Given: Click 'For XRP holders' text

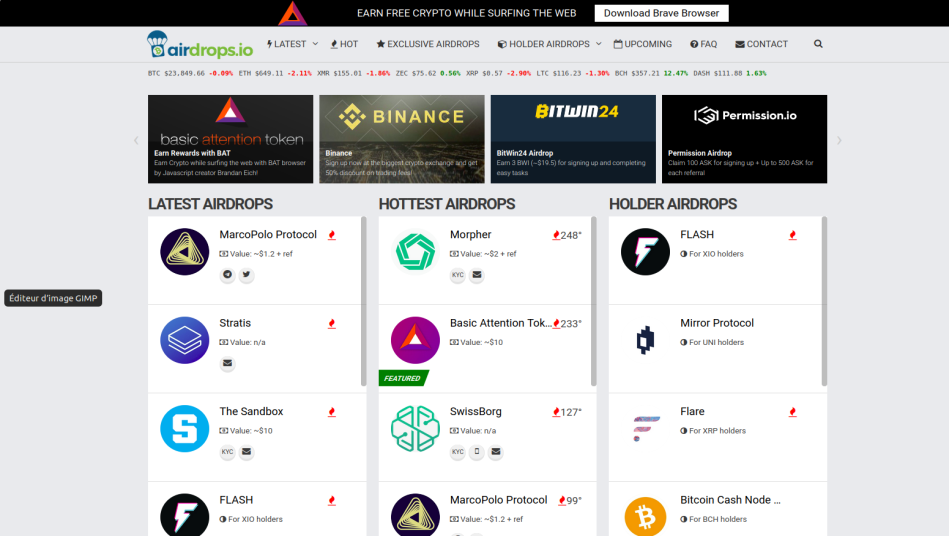Looking at the screenshot, I should 717,431.
